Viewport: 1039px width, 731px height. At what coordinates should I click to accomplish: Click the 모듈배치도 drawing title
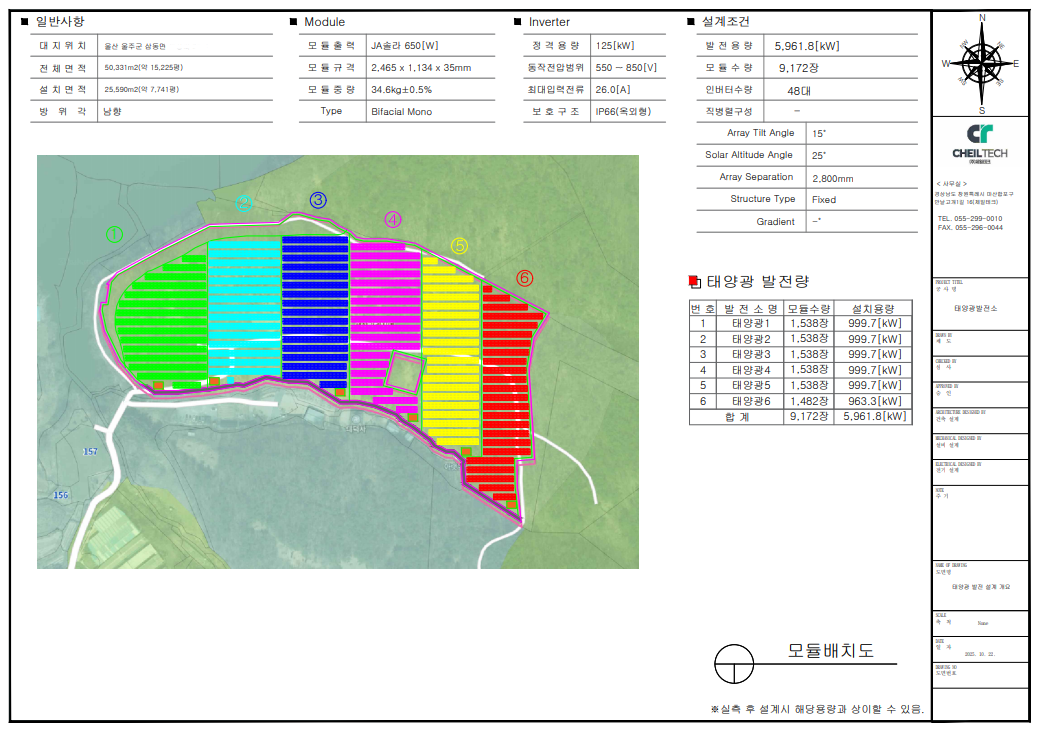click(830, 651)
